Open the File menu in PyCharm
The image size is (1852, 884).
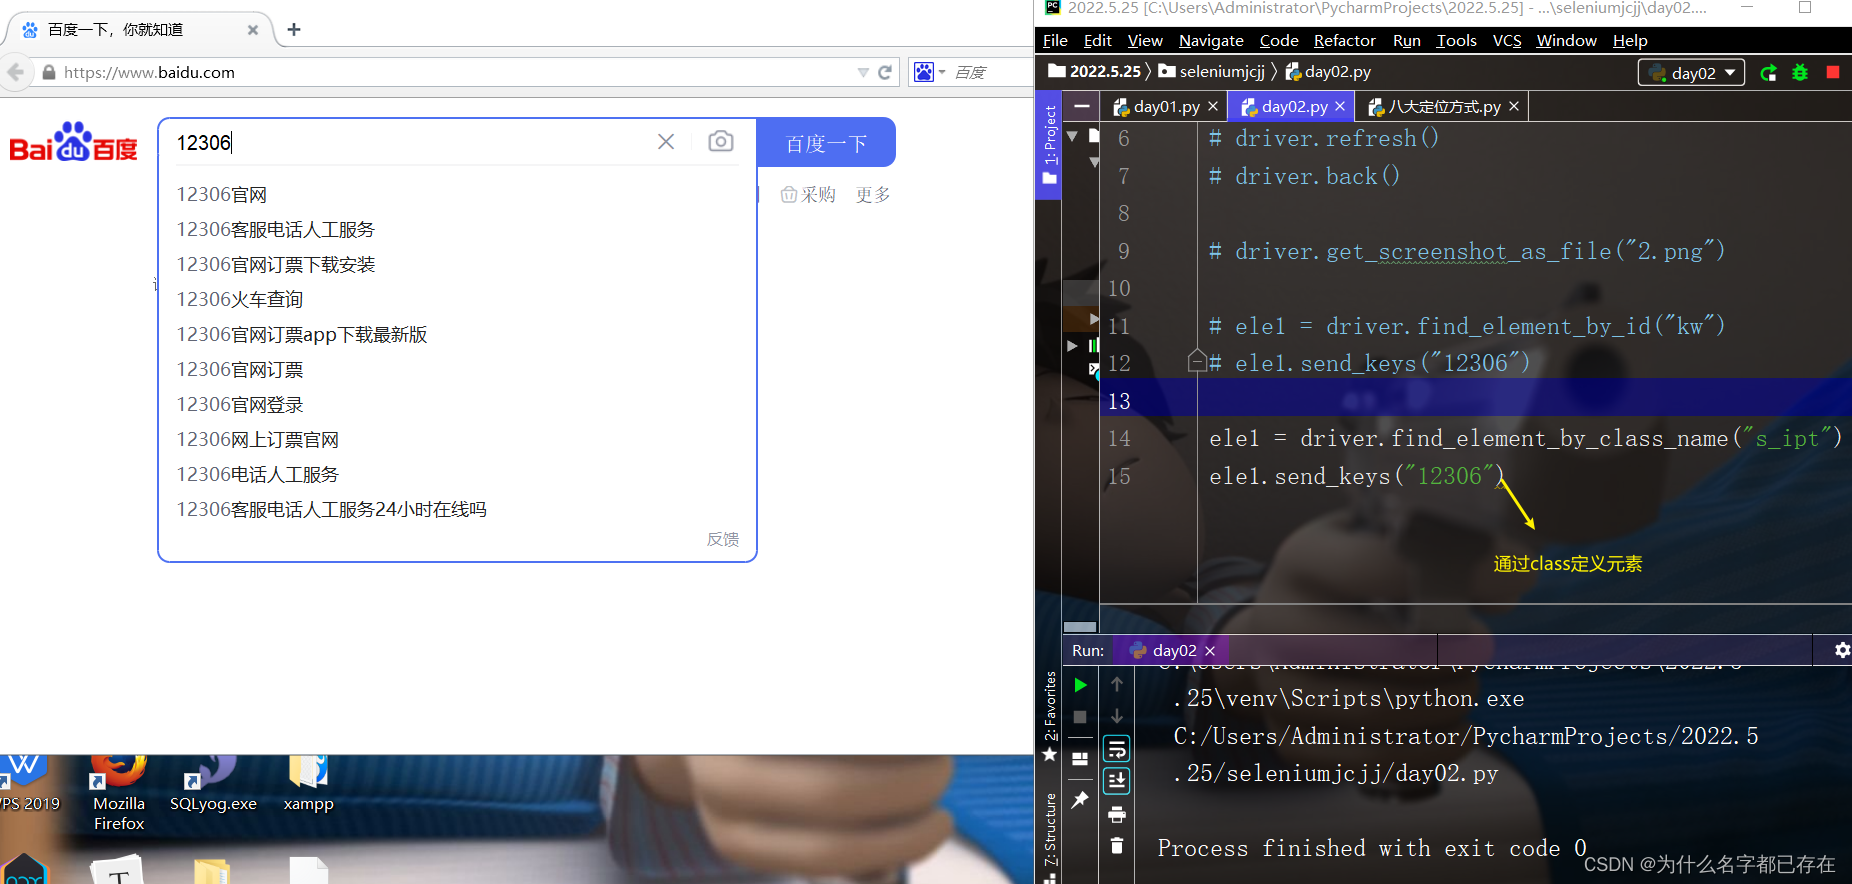1055,40
